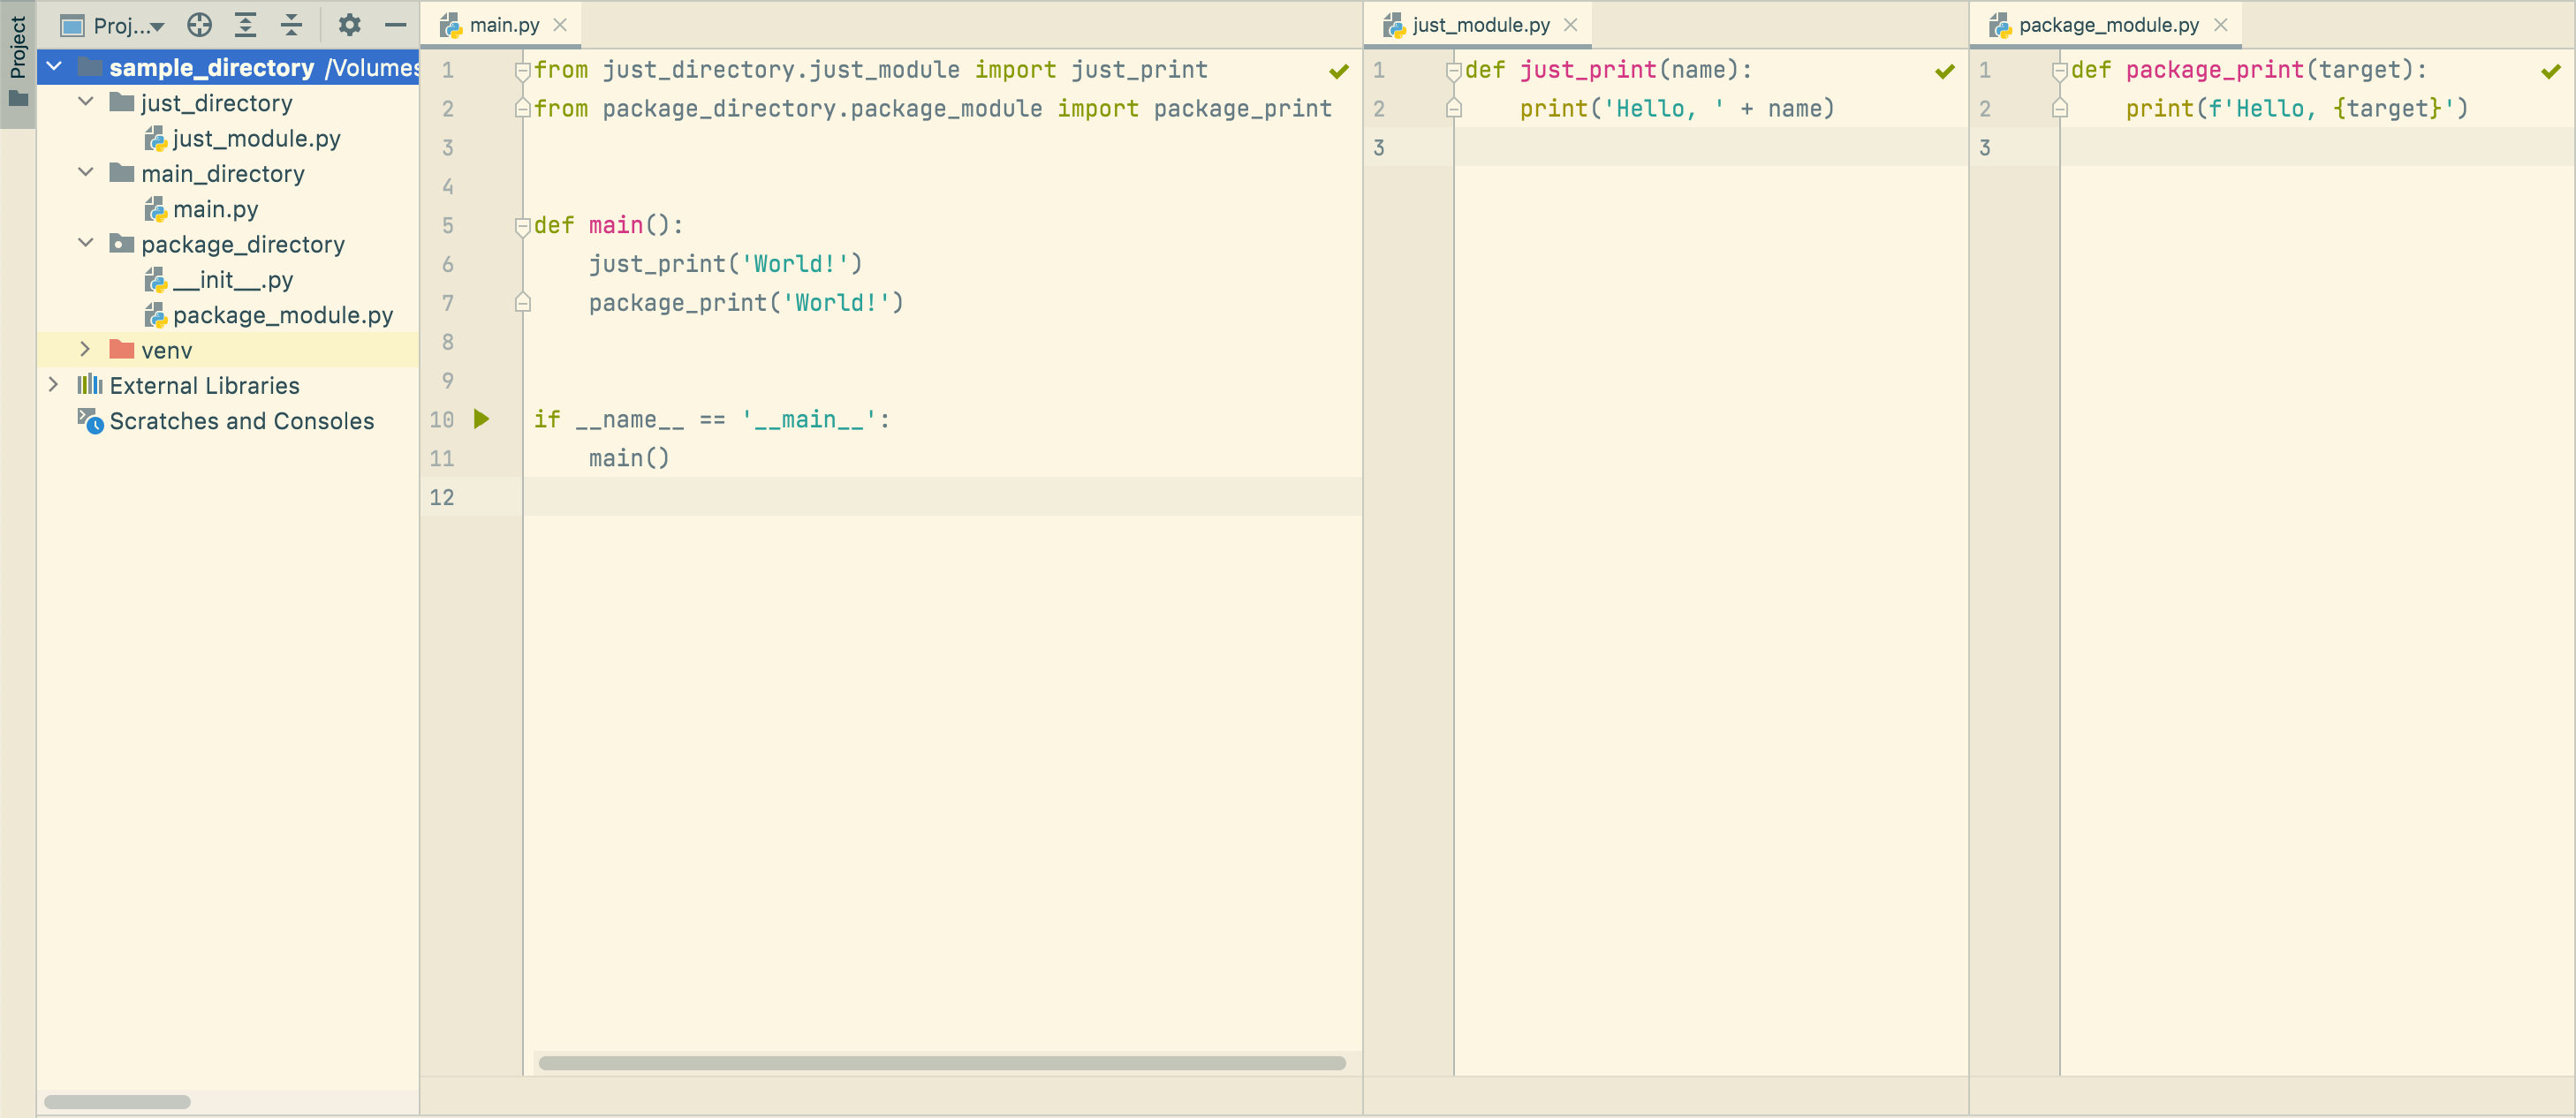The image size is (2576, 1118).
Task: Toggle the Project tool window side tab
Action: point(18,60)
